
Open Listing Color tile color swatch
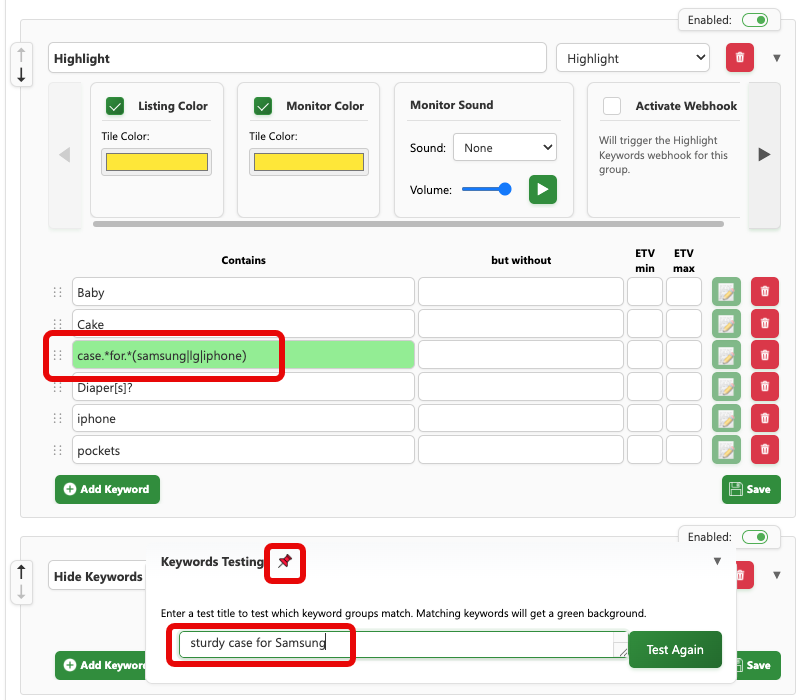(x=155, y=162)
